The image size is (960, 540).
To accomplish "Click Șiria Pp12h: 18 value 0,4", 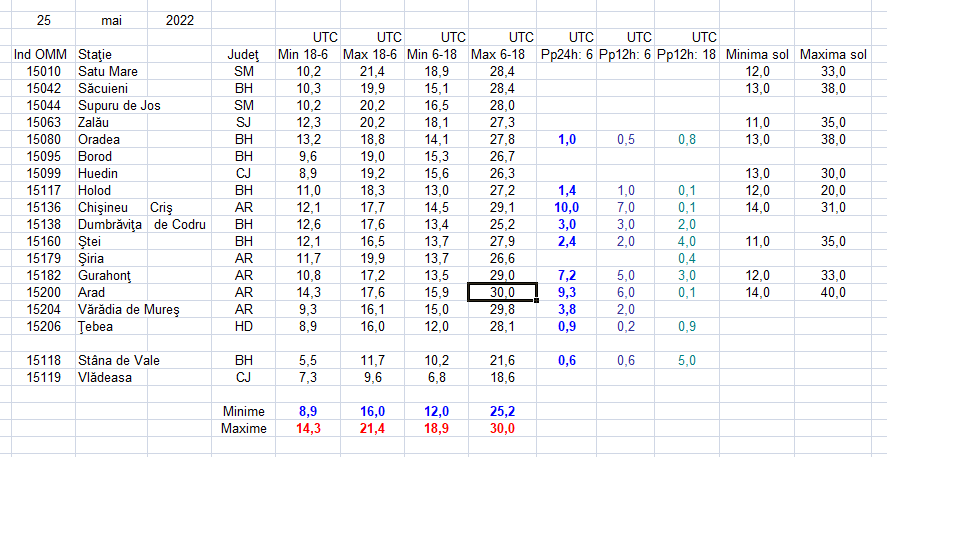I will 686,259.
